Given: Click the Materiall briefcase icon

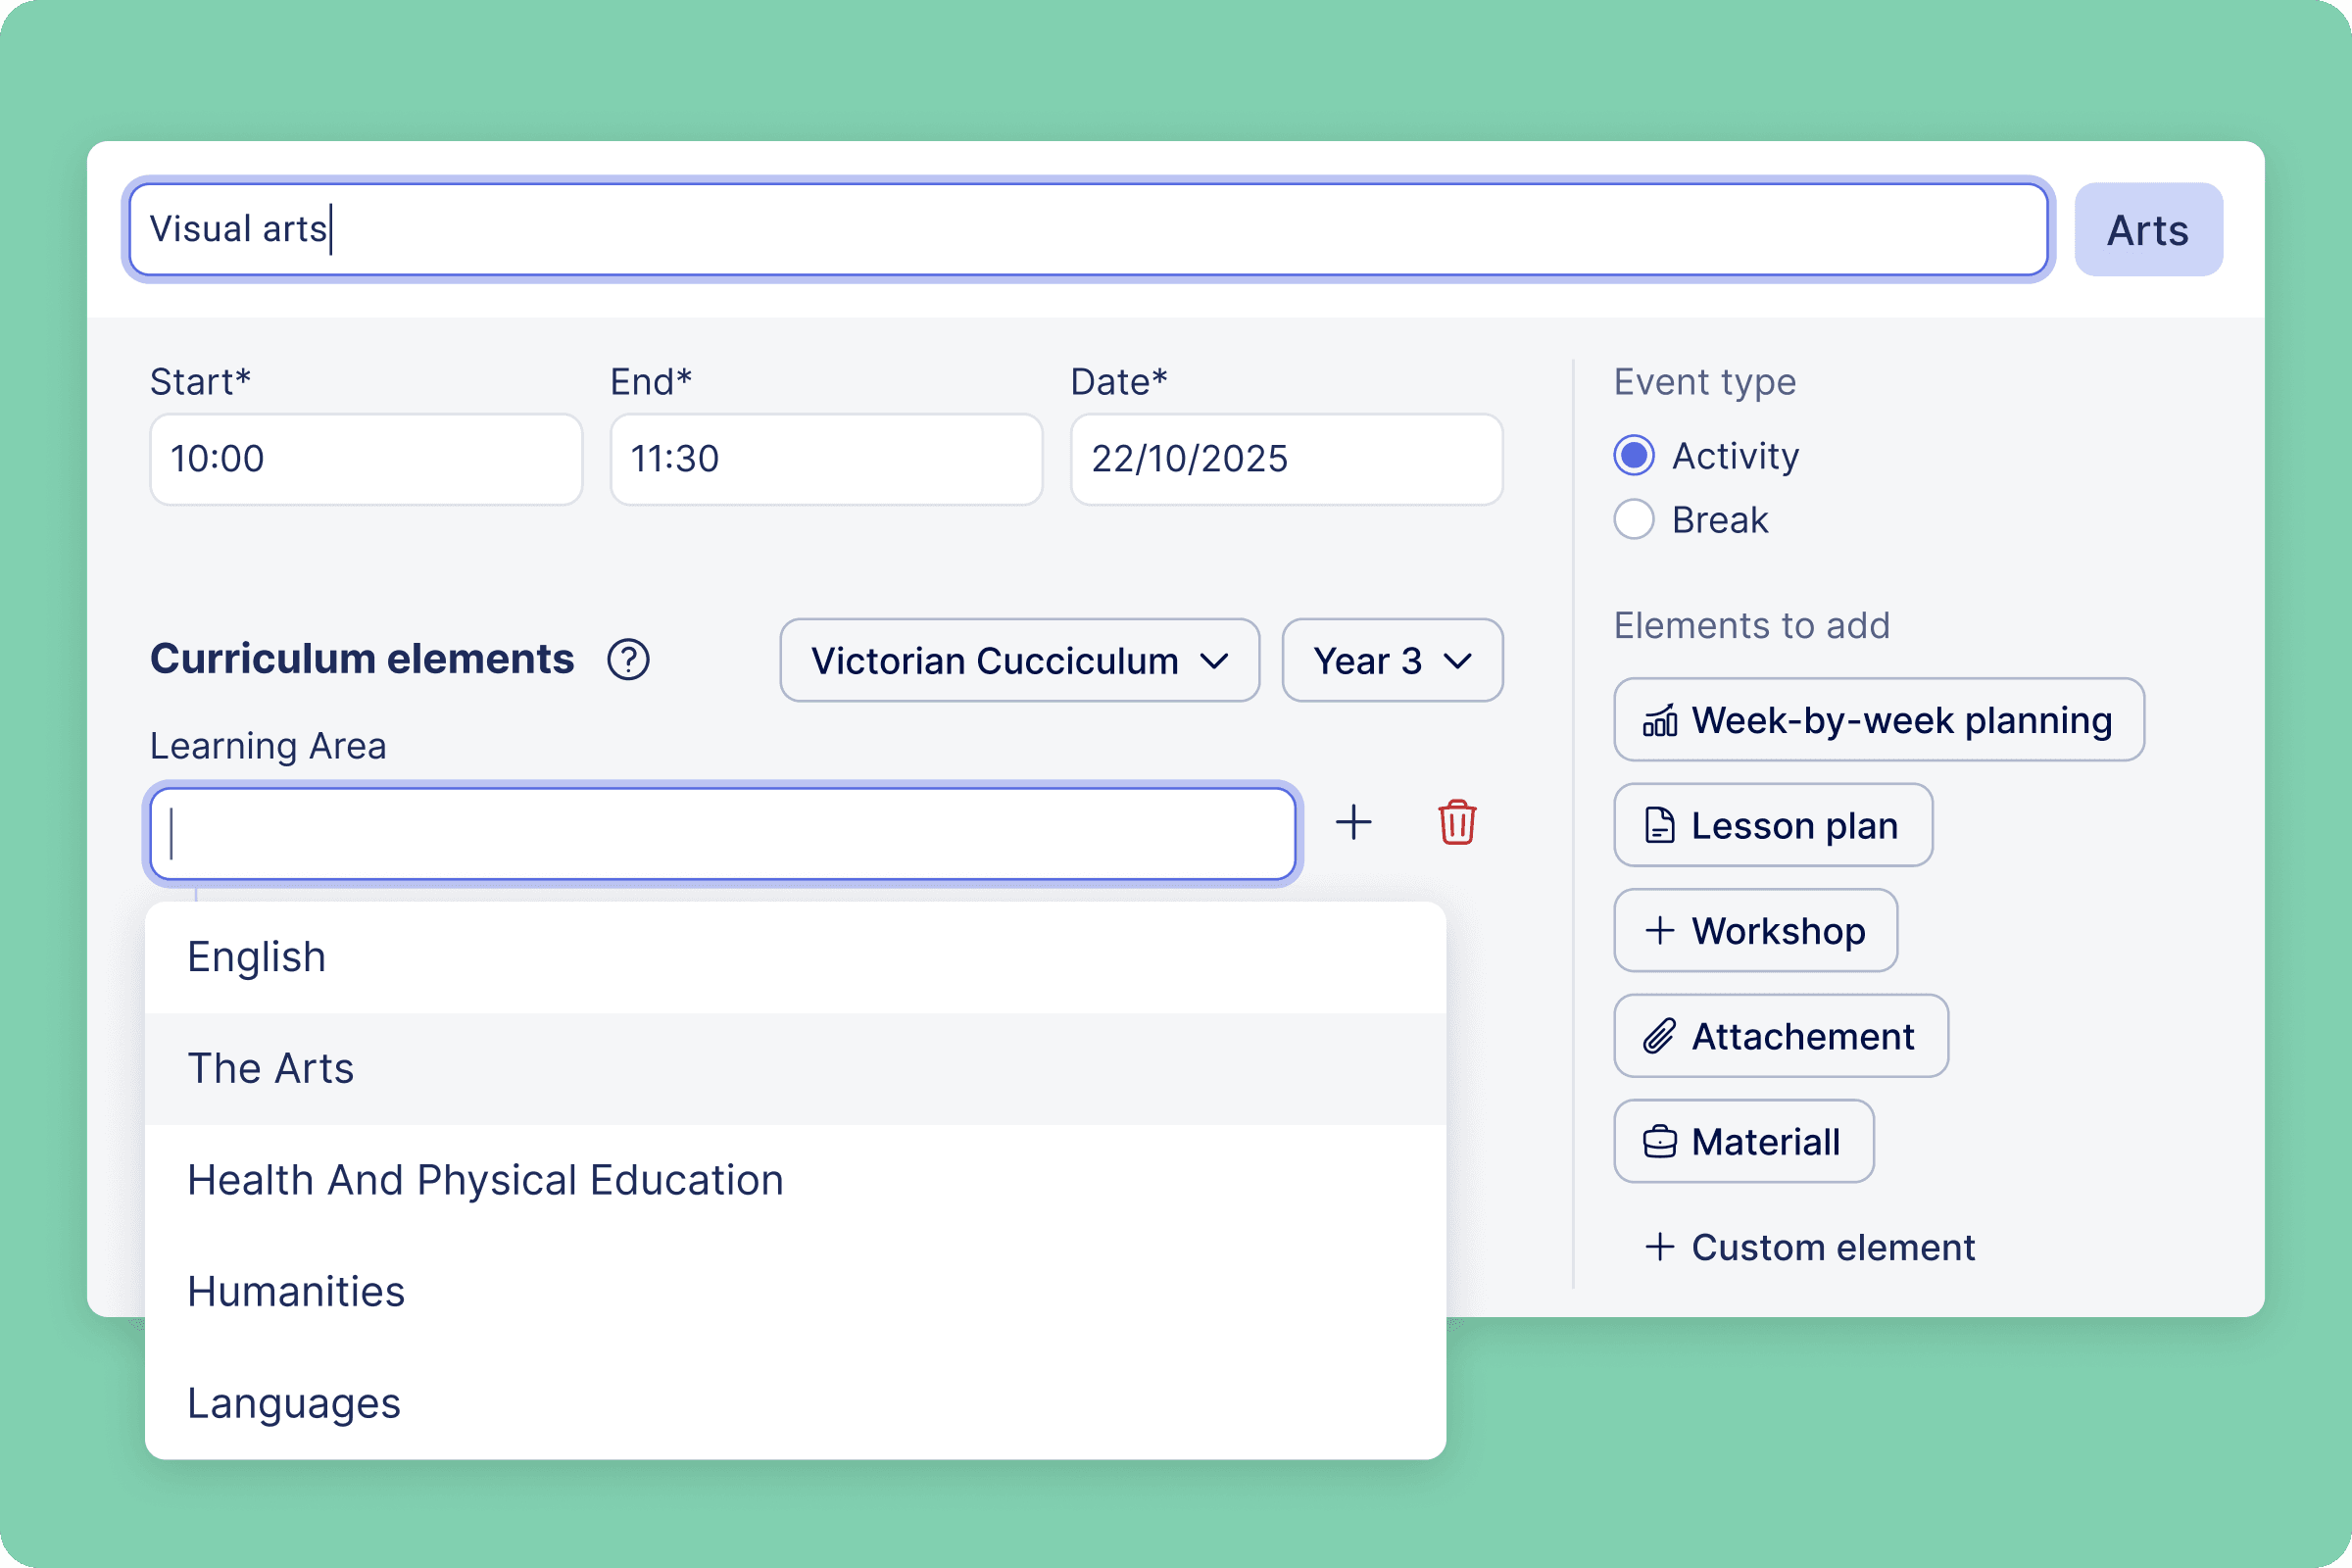Looking at the screenshot, I should (1659, 1142).
